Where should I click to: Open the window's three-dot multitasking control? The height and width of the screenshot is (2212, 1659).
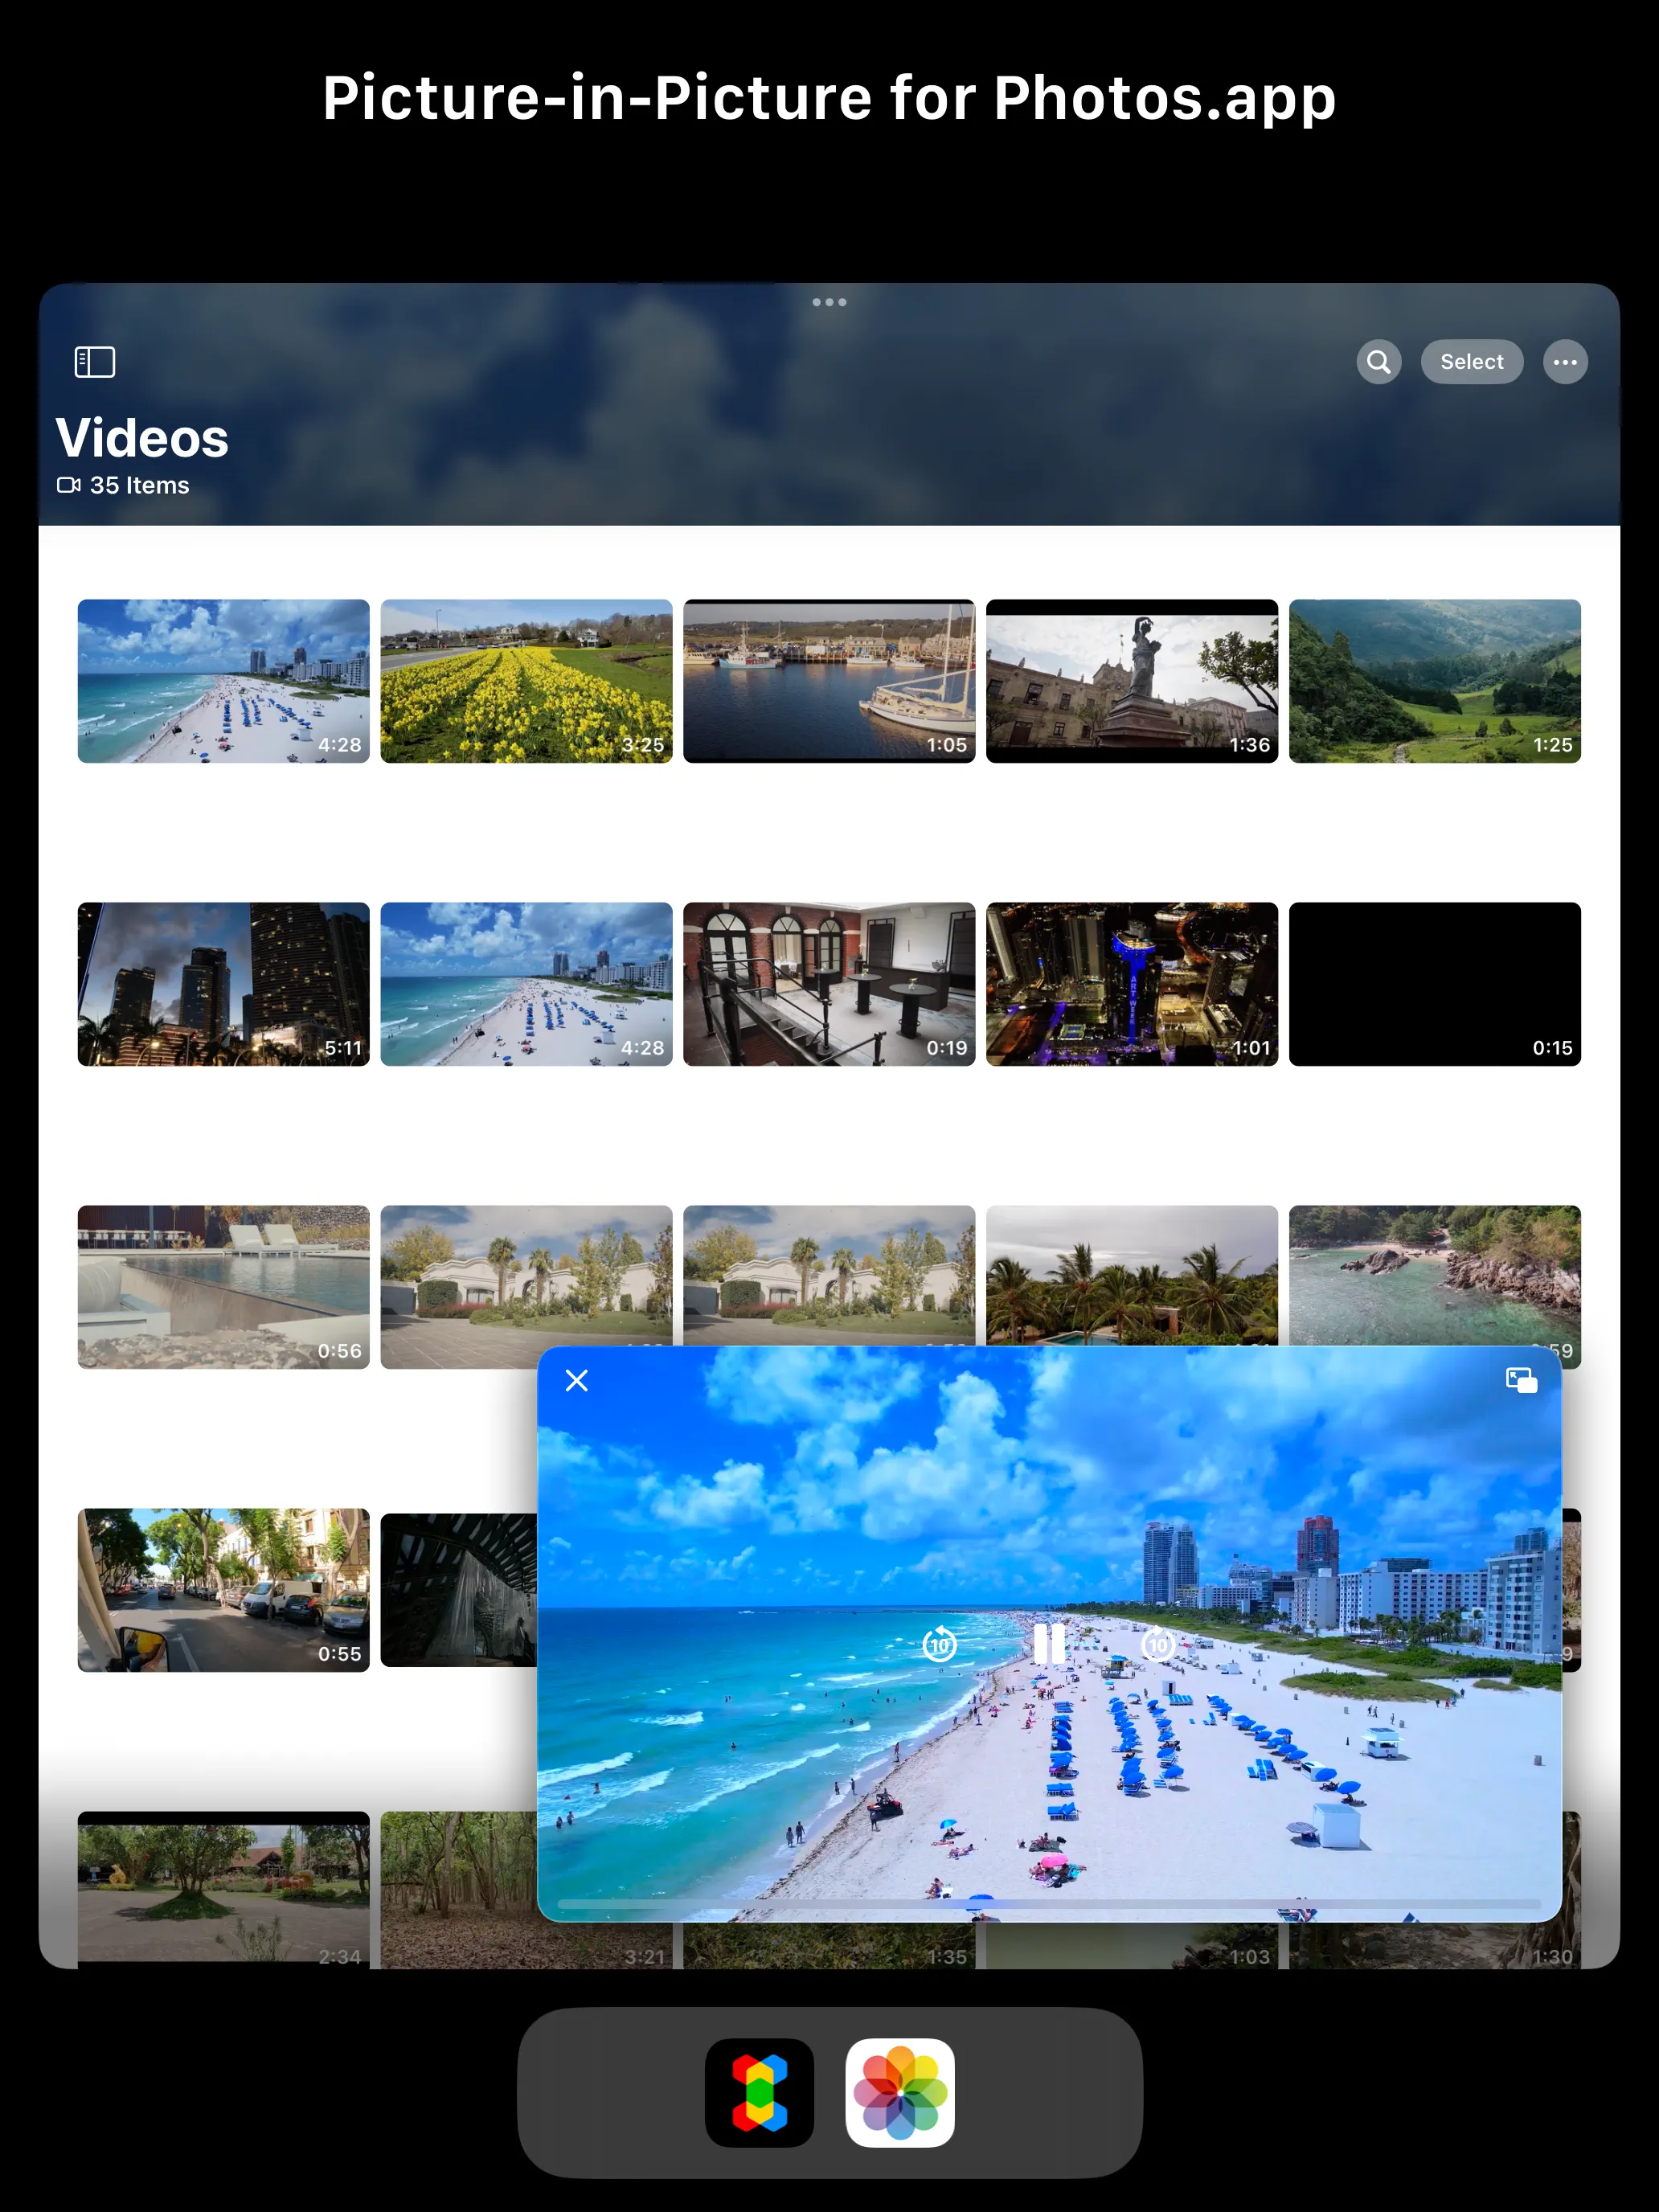(x=829, y=302)
